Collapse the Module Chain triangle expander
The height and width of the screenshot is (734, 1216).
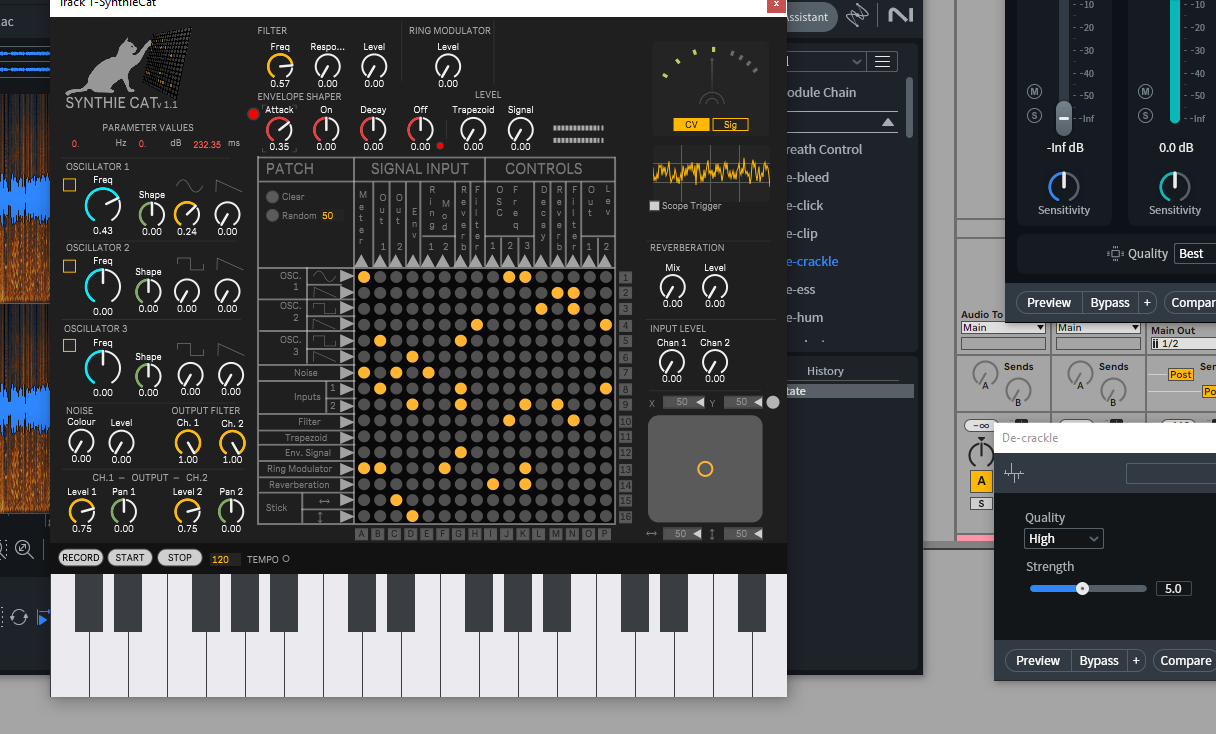click(x=888, y=122)
